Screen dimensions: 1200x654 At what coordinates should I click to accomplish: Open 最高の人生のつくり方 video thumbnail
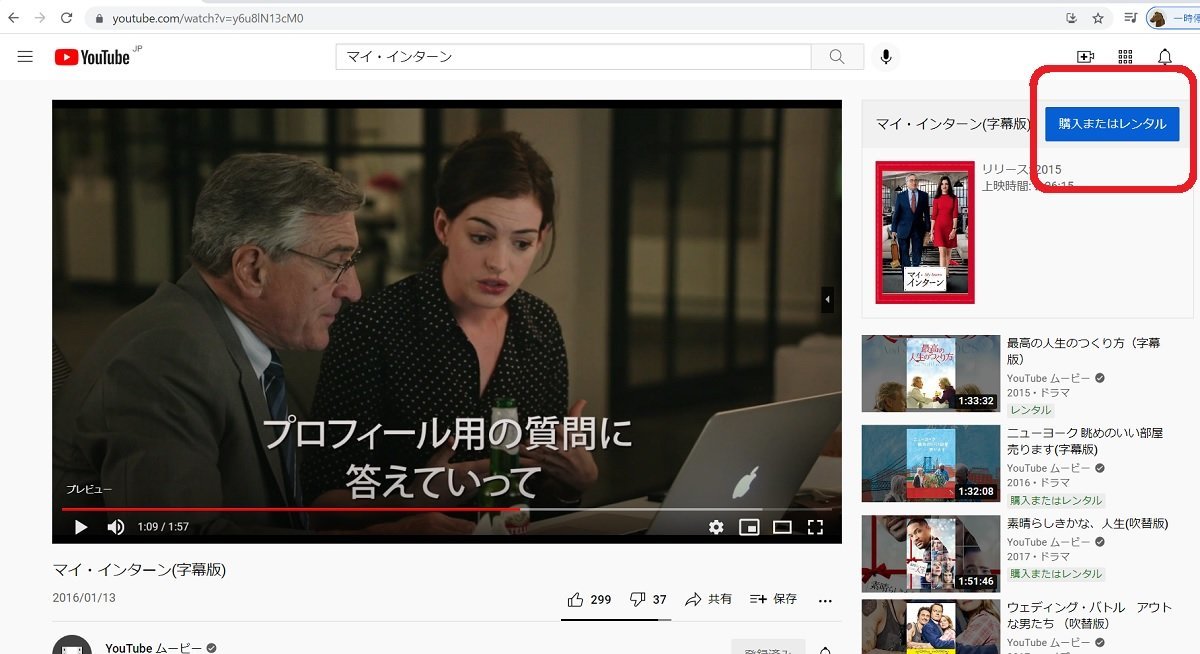point(931,373)
